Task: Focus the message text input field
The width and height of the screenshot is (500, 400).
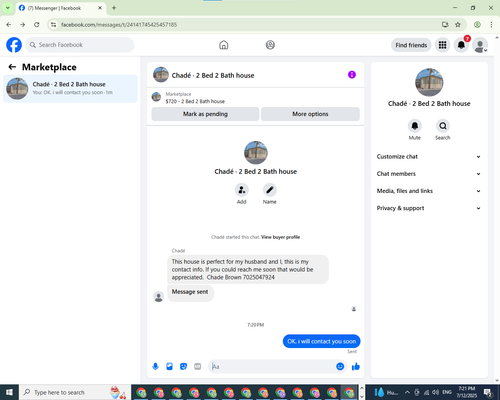Action: tap(272, 367)
